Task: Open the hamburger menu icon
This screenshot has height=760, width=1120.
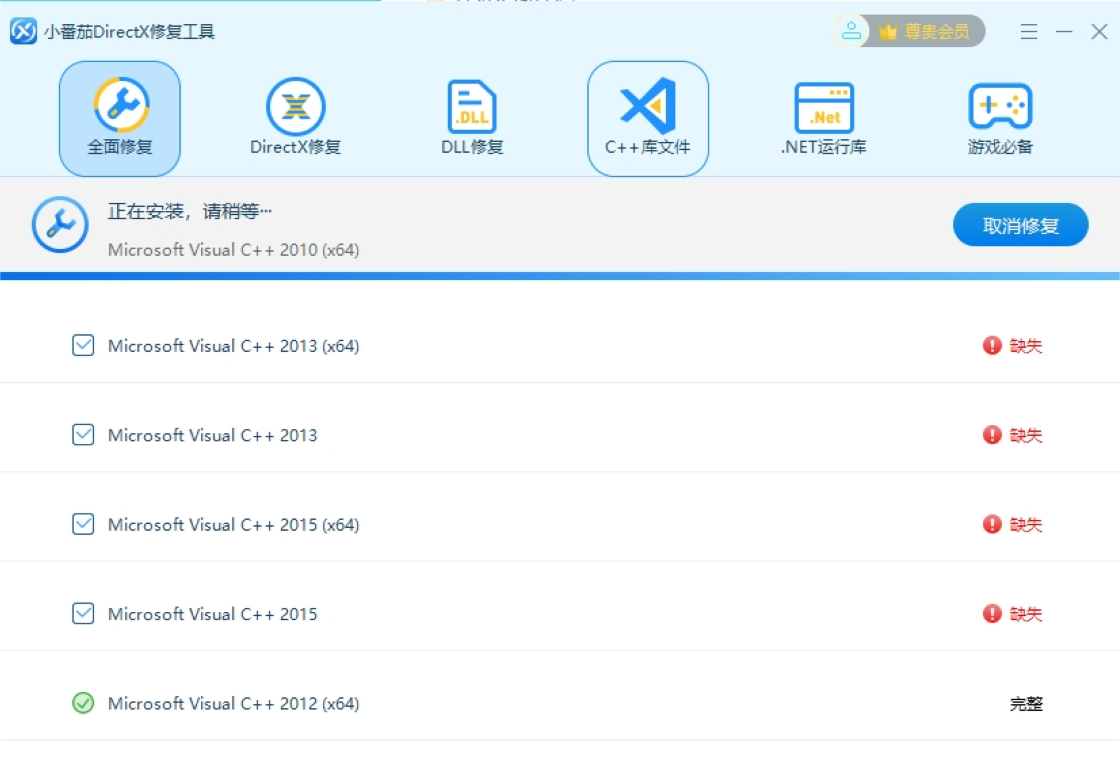Action: pyautogui.click(x=1029, y=31)
